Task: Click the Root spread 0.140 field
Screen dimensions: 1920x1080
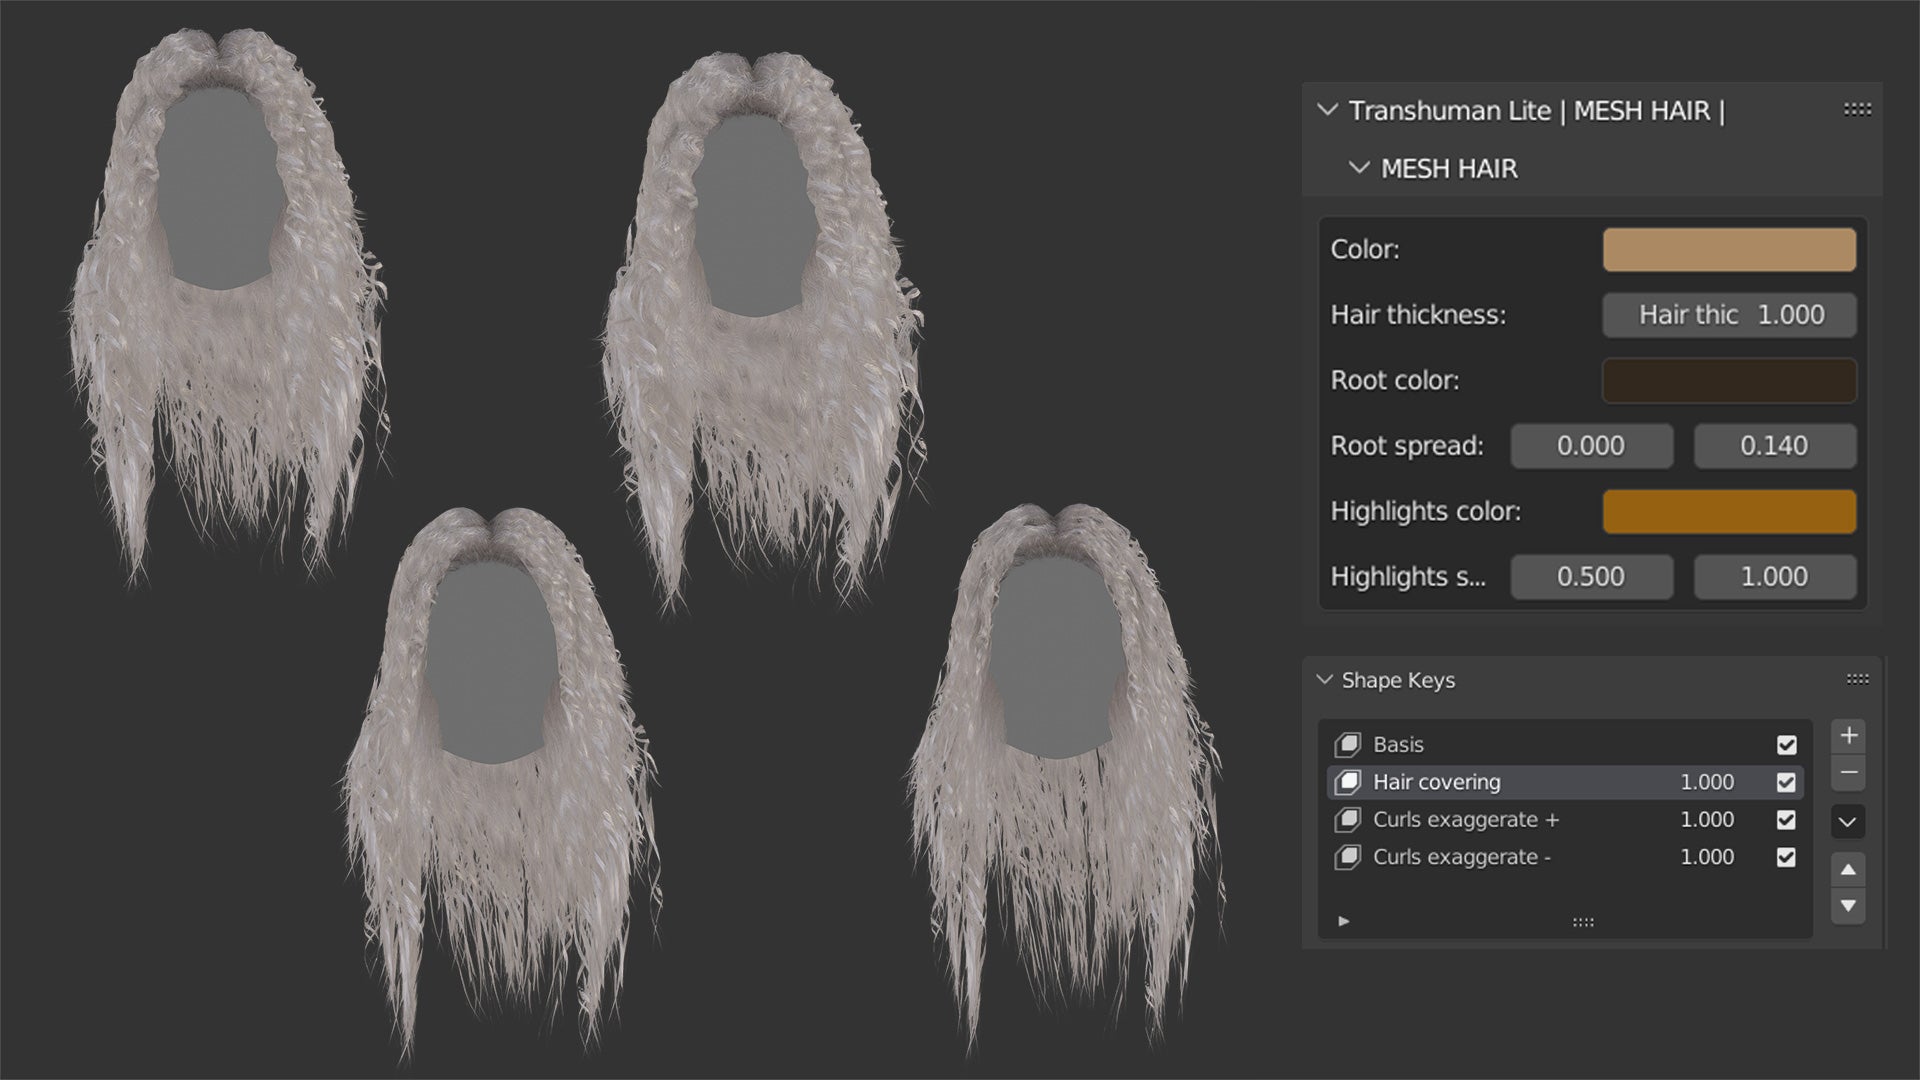Action: pyautogui.click(x=1774, y=446)
